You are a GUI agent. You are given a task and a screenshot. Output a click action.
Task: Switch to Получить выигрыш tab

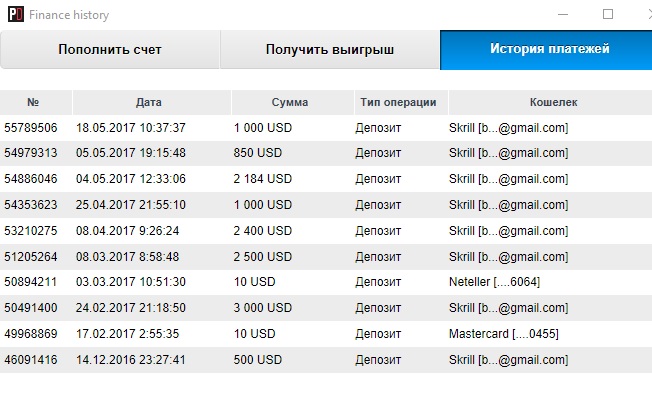click(330, 49)
